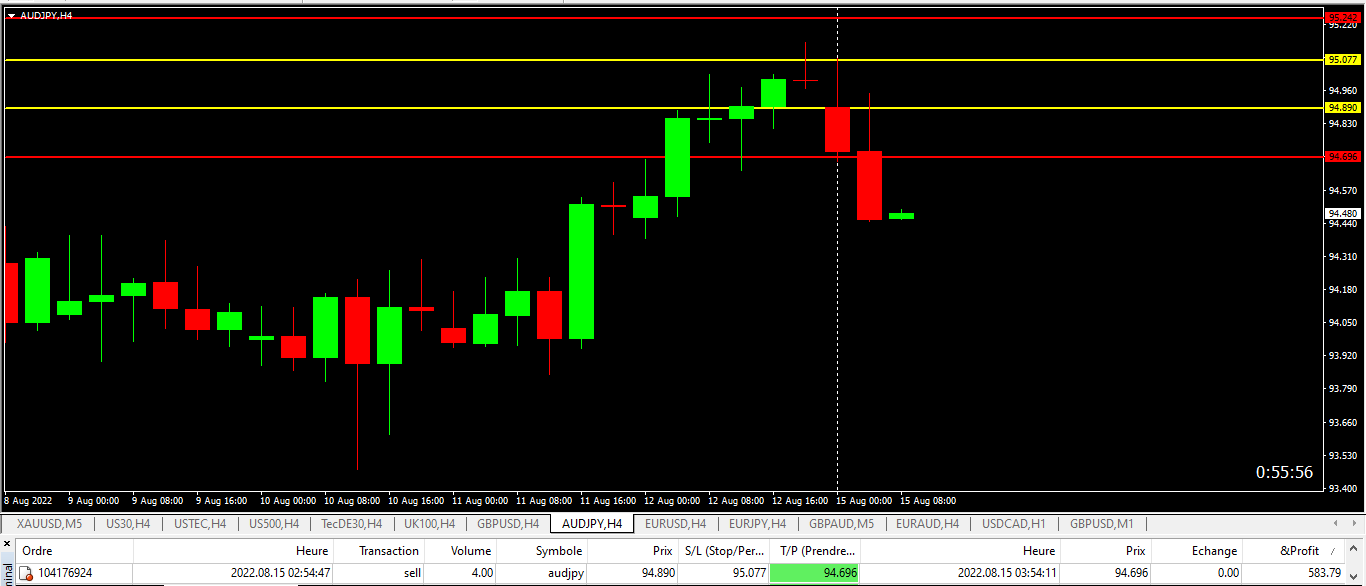Viewport: 1366px width, 586px height.
Task: Switch to the US500,H4 chart tab
Action: tap(274, 523)
